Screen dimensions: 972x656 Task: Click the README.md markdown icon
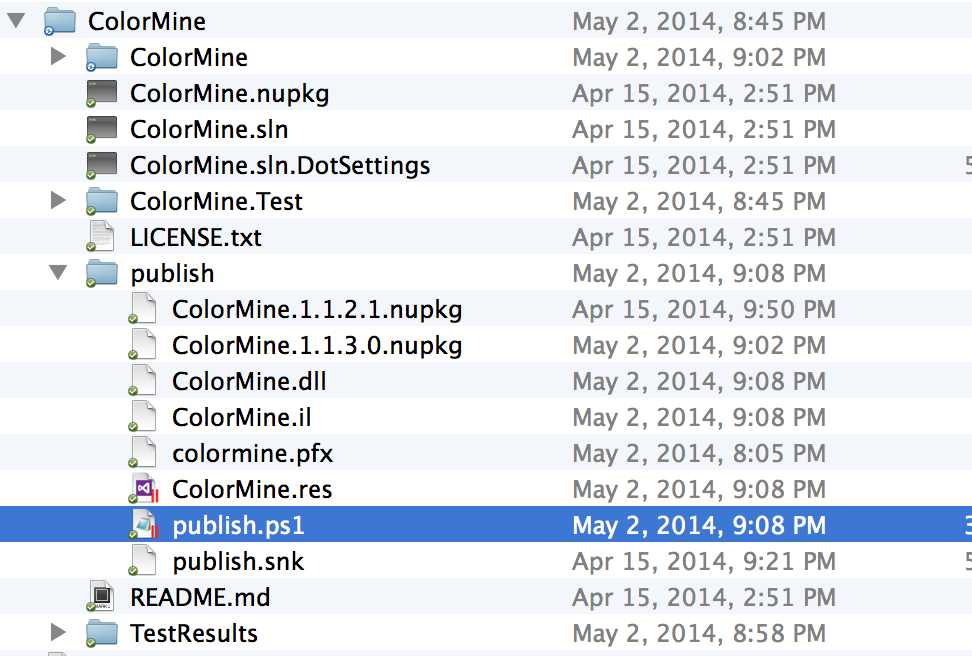click(100, 596)
